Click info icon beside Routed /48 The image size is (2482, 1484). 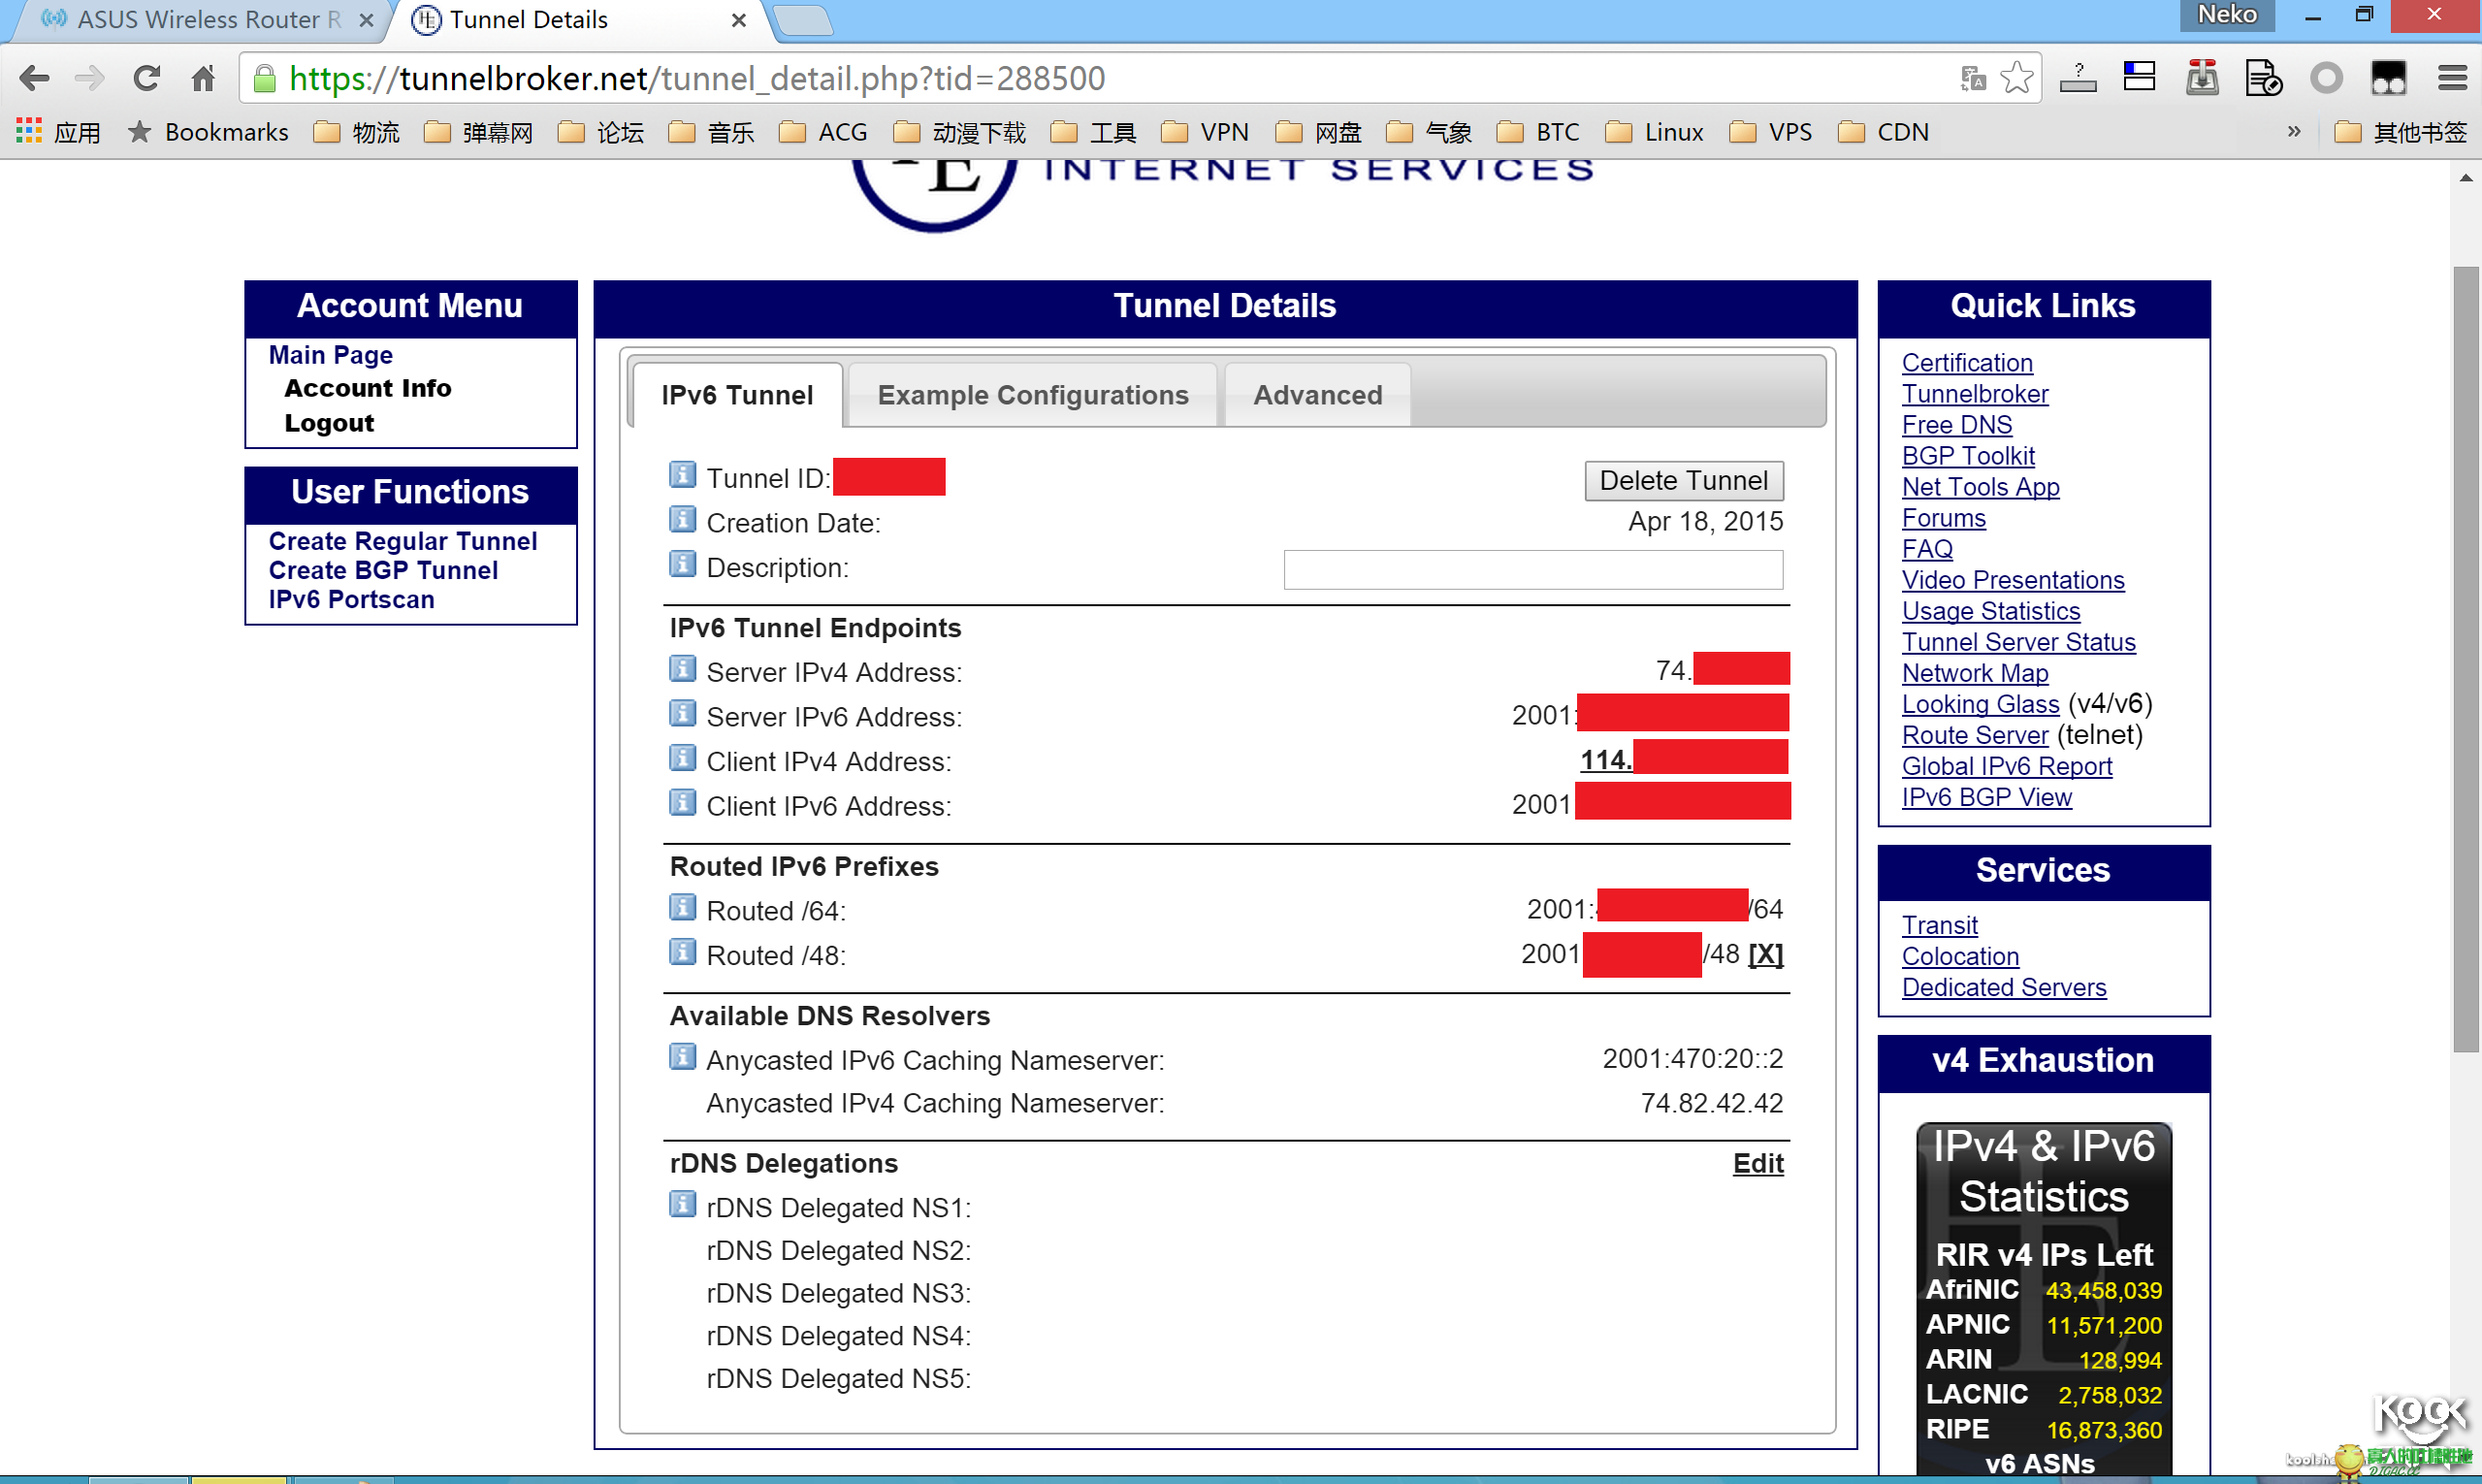point(682,952)
